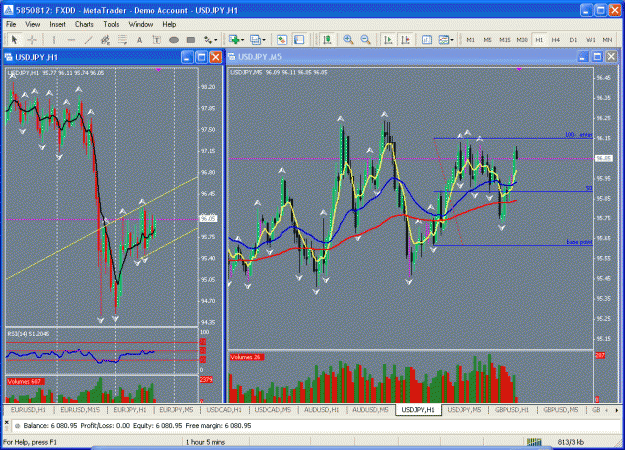Switch to USDCAD,M5 chart tab
Image resolution: width=625 pixels, height=450 pixels.
point(273,410)
